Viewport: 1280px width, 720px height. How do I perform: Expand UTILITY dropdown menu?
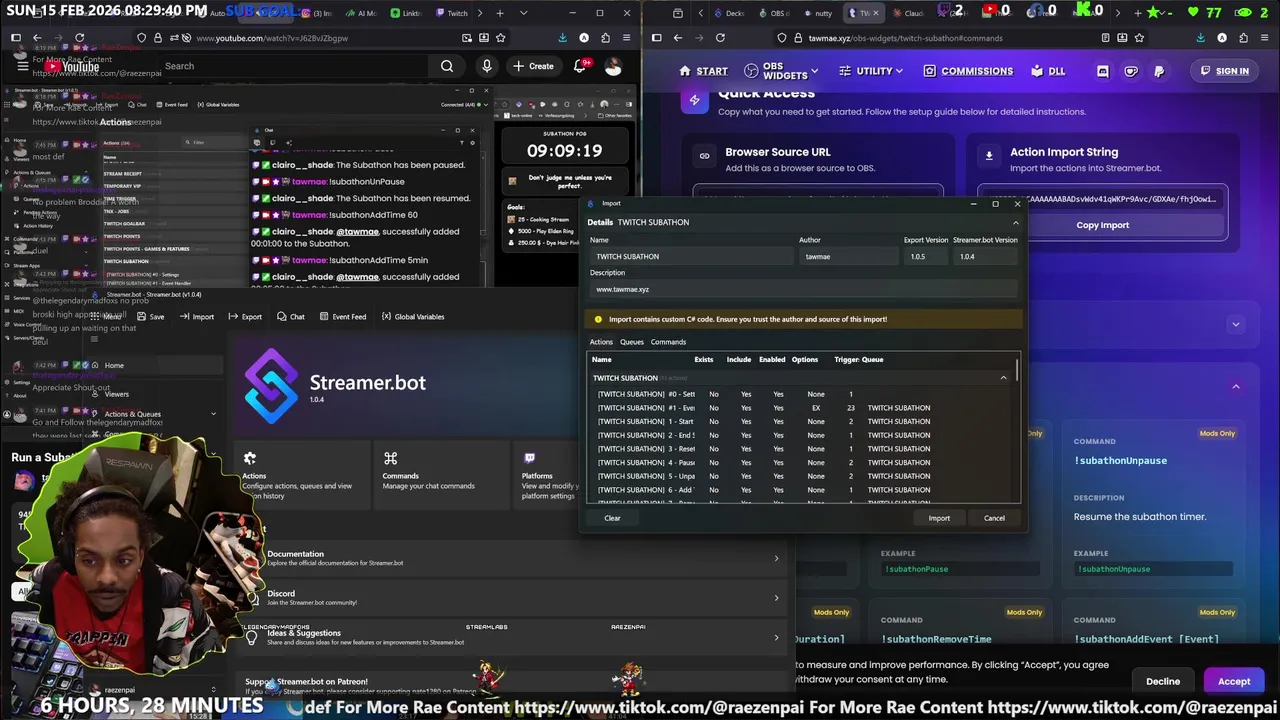coord(871,71)
